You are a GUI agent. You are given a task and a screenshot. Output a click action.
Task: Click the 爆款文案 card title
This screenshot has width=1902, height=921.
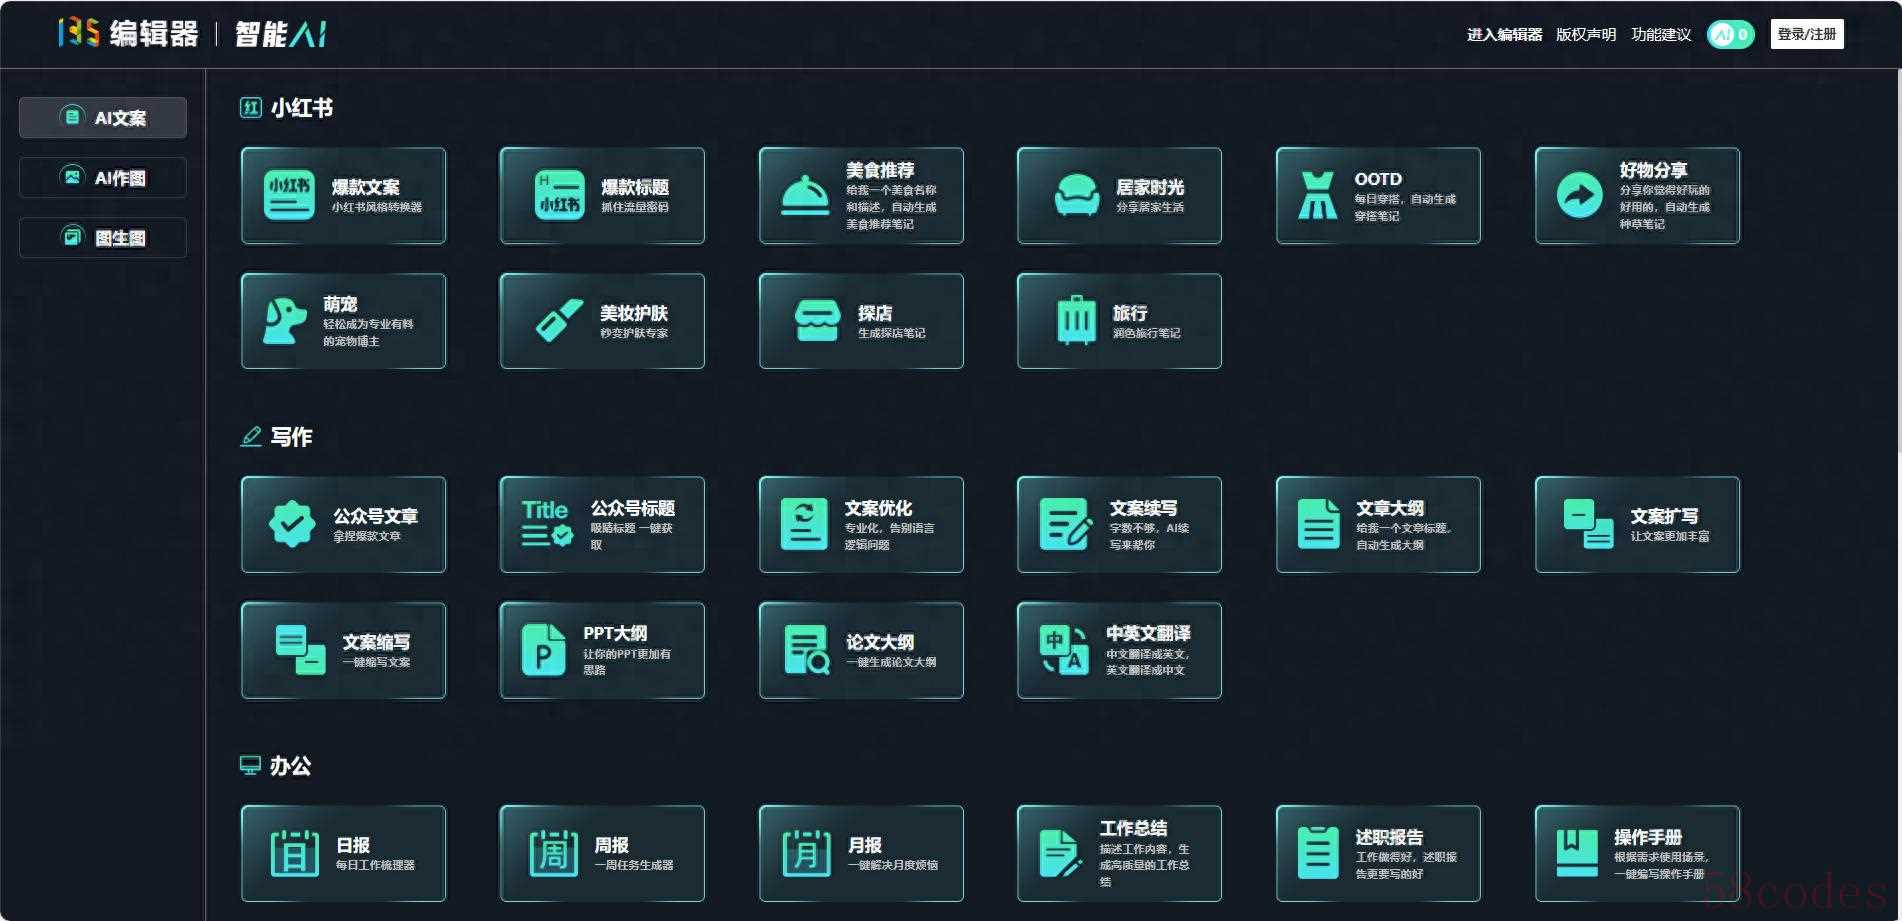[x=365, y=187]
